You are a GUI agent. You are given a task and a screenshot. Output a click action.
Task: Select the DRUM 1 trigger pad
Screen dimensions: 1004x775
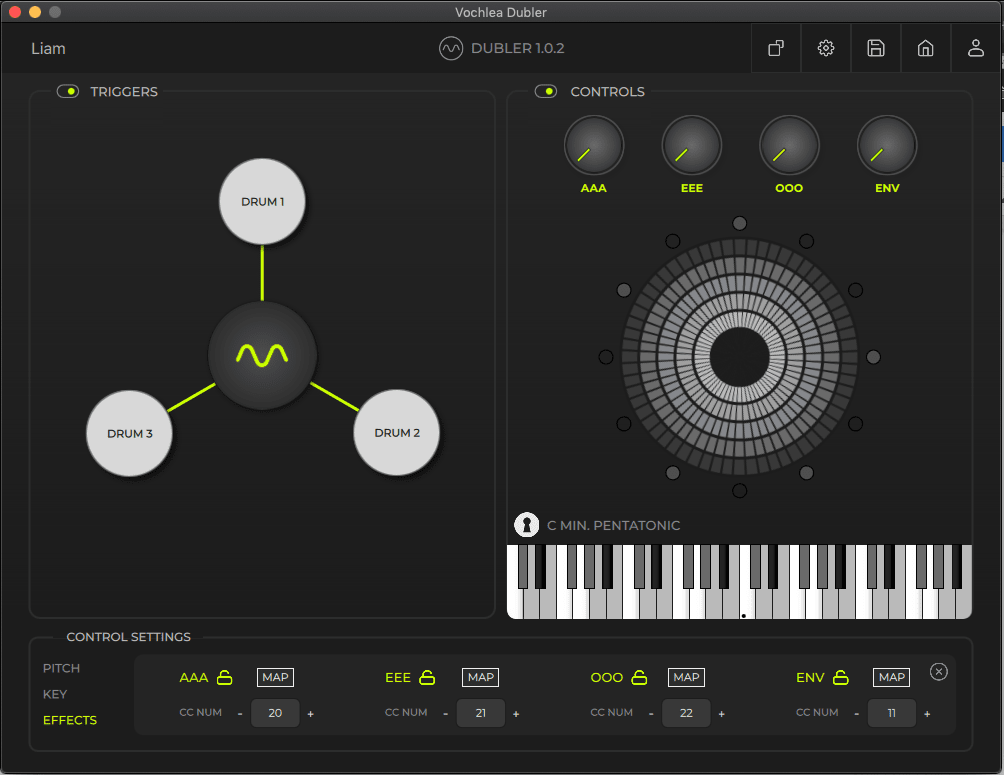pos(263,201)
